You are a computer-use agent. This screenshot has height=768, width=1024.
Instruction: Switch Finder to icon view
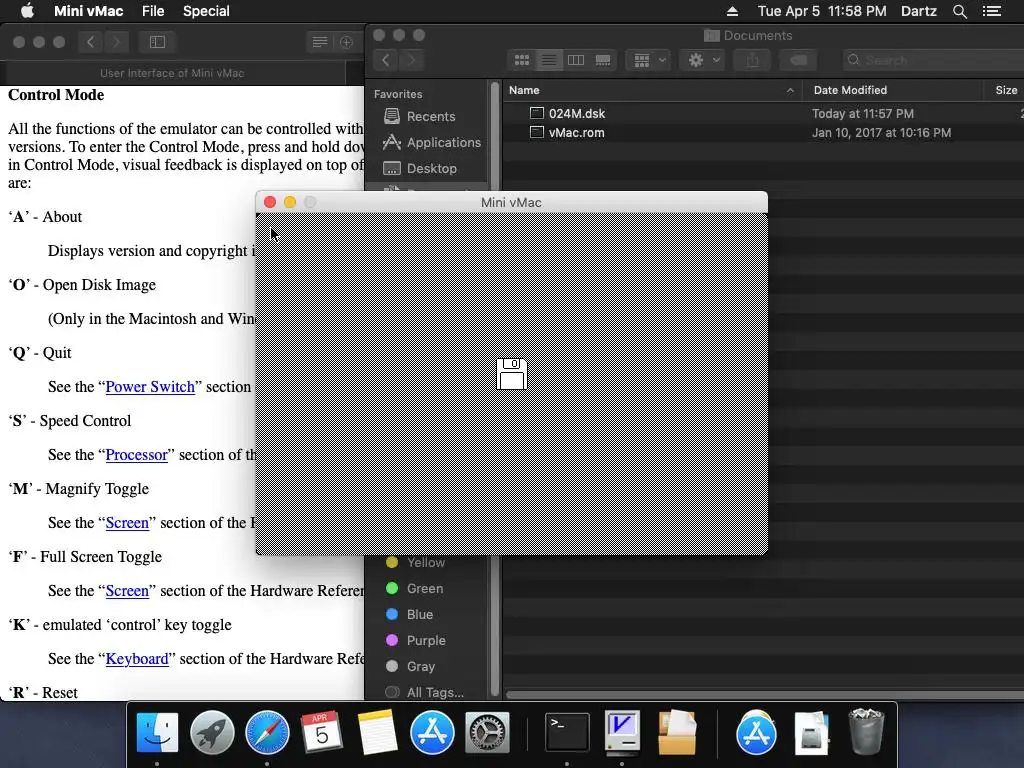[522, 60]
